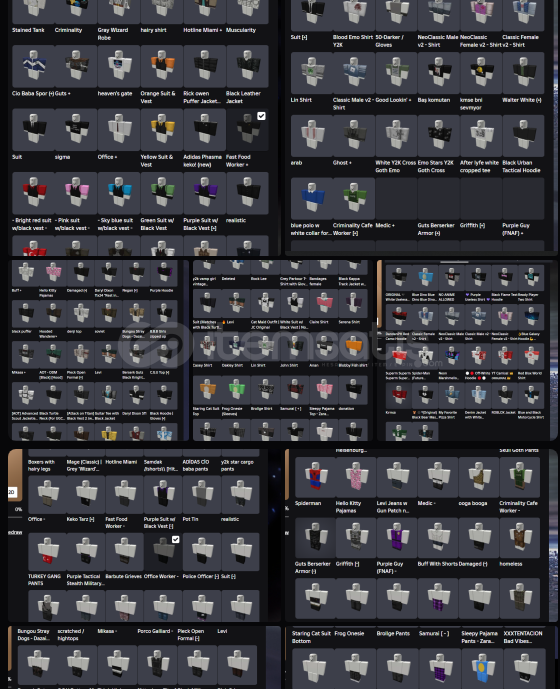Select the Sky blue suit w/black vest

point(119,193)
